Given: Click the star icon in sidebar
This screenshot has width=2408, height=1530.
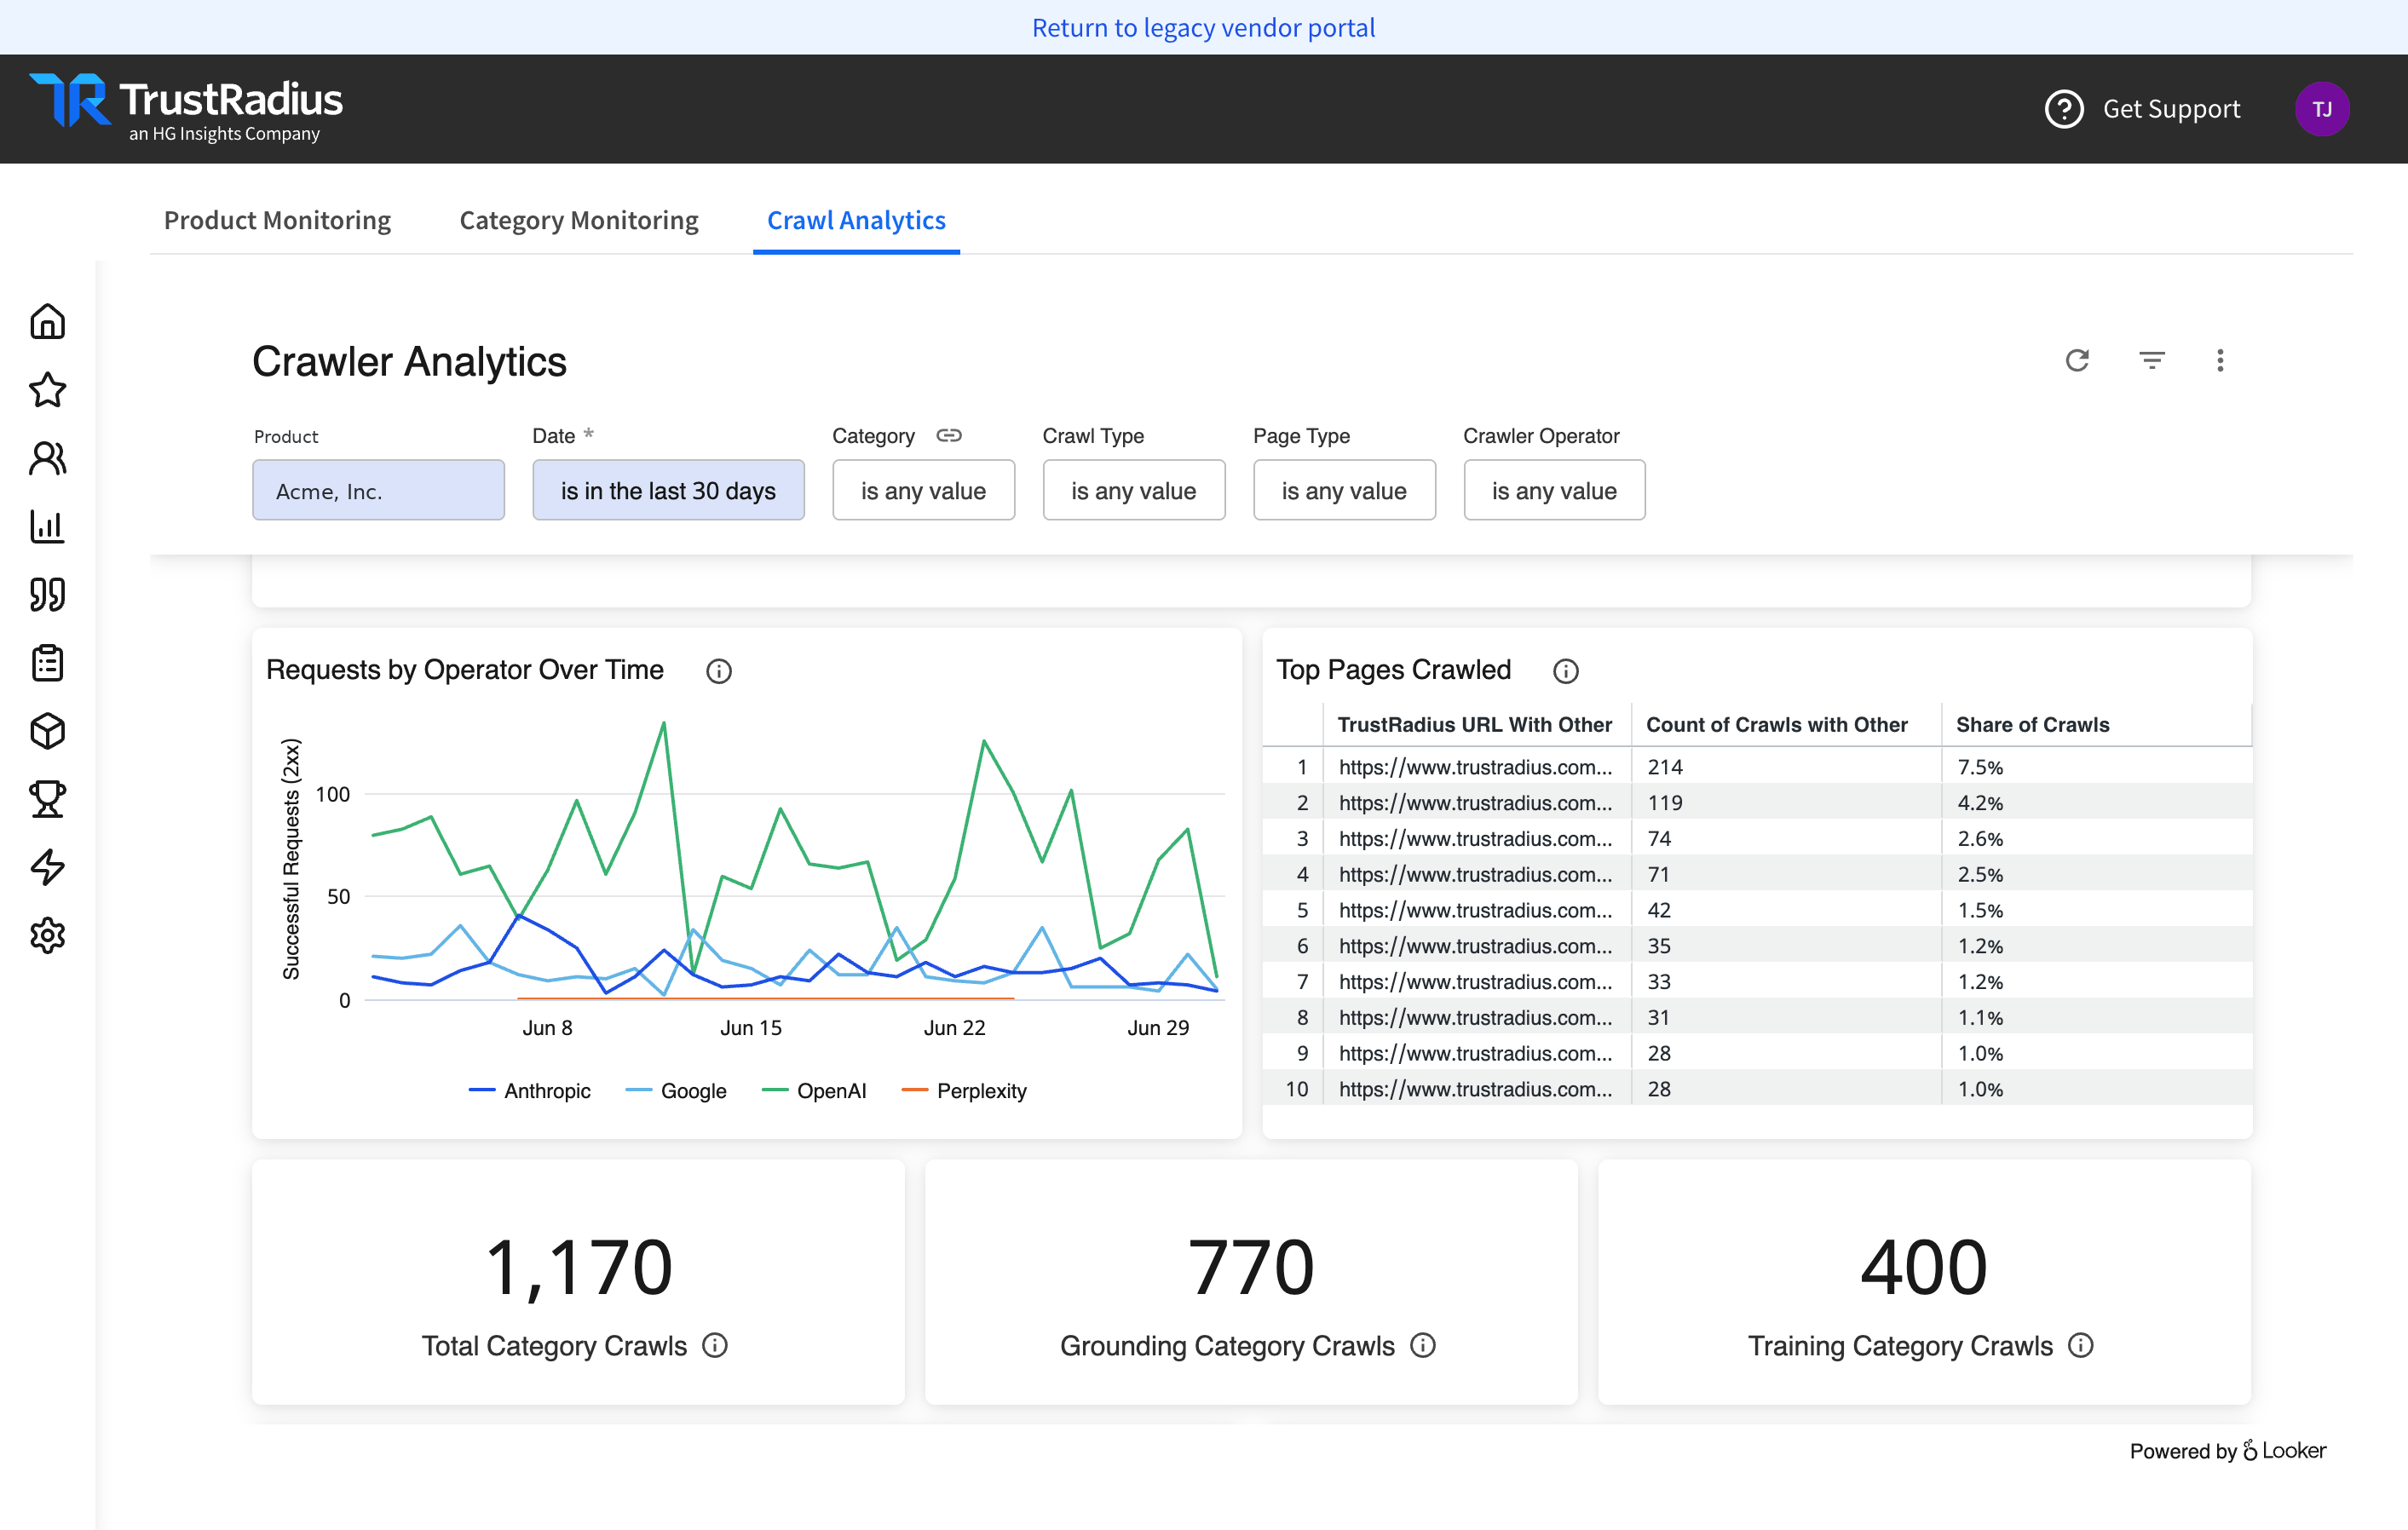Looking at the screenshot, I should pos(47,390).
